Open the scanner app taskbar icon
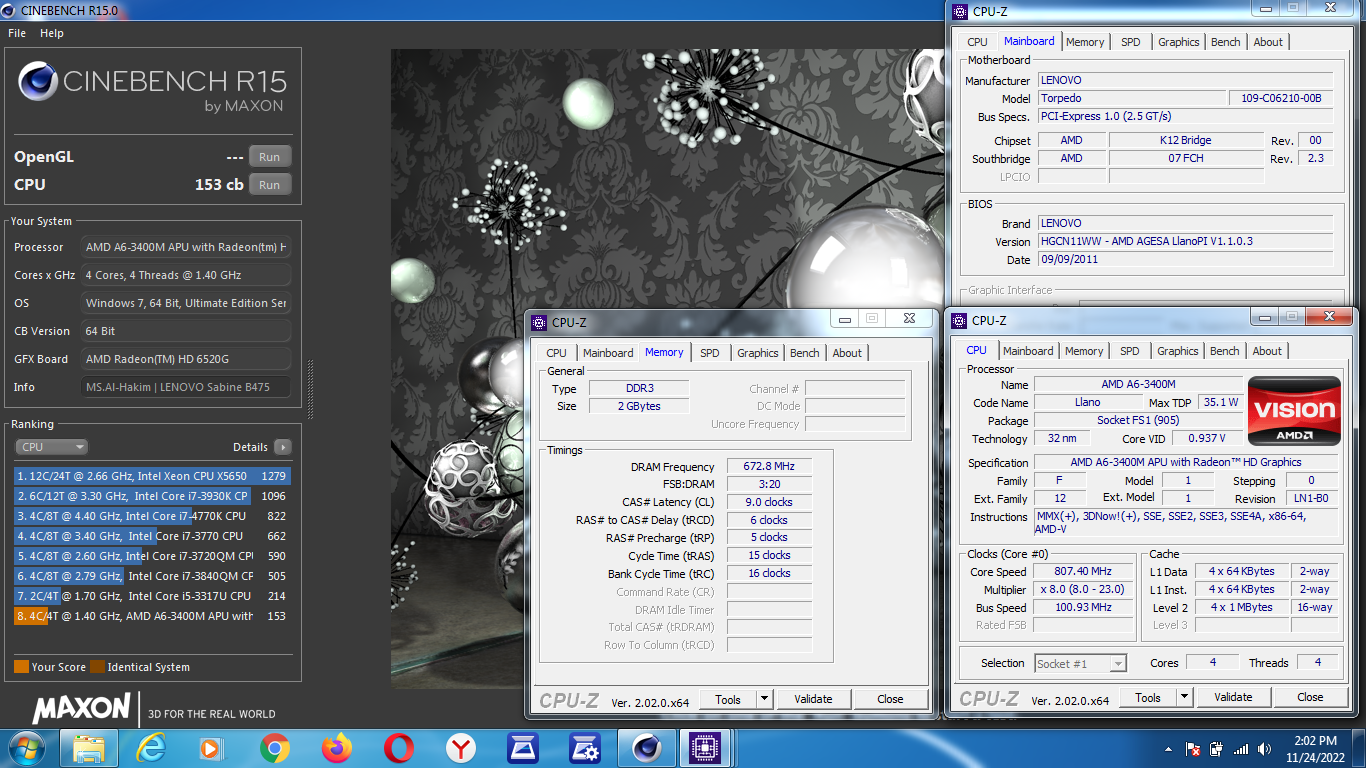Image resolution: width=1366 pixels, height=768 pixels. click(x=523, y=748)
